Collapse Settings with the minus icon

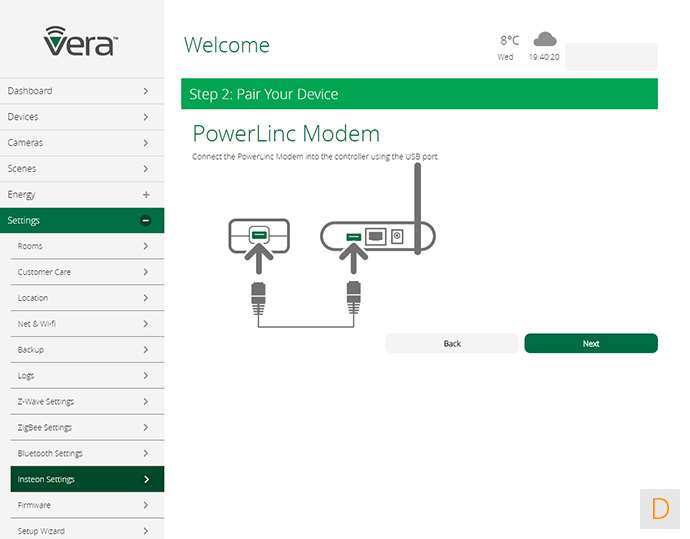(146, 220)
